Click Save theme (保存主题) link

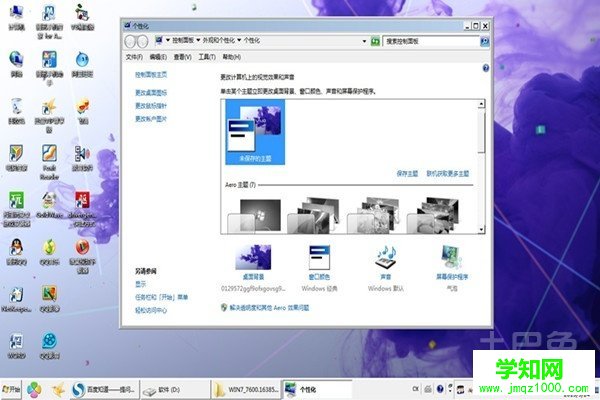(407, 174)
